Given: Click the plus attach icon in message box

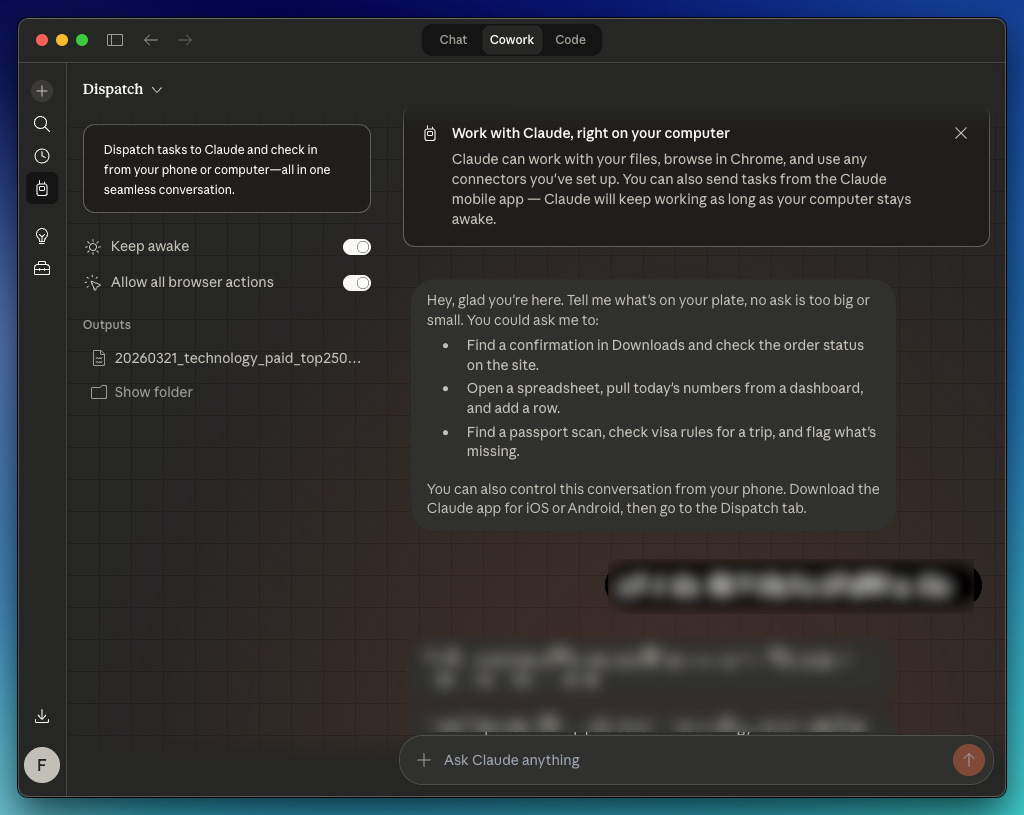Looking at the screenshot, I should [424, 760].
